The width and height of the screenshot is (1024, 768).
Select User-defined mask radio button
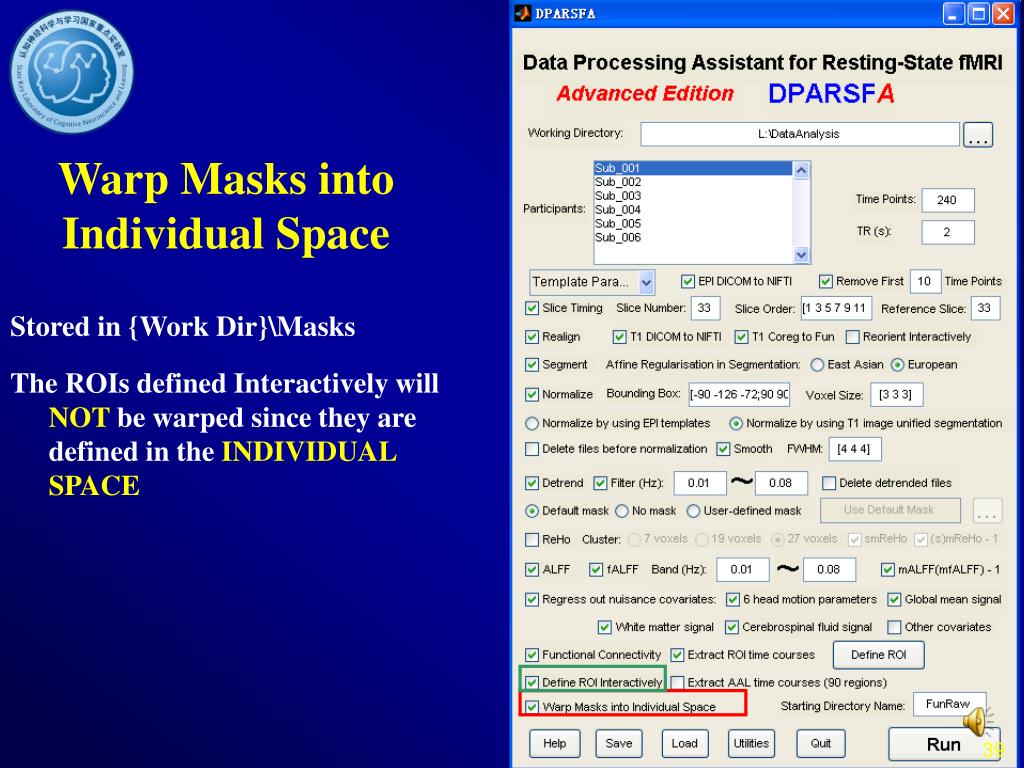coord(693,511)
